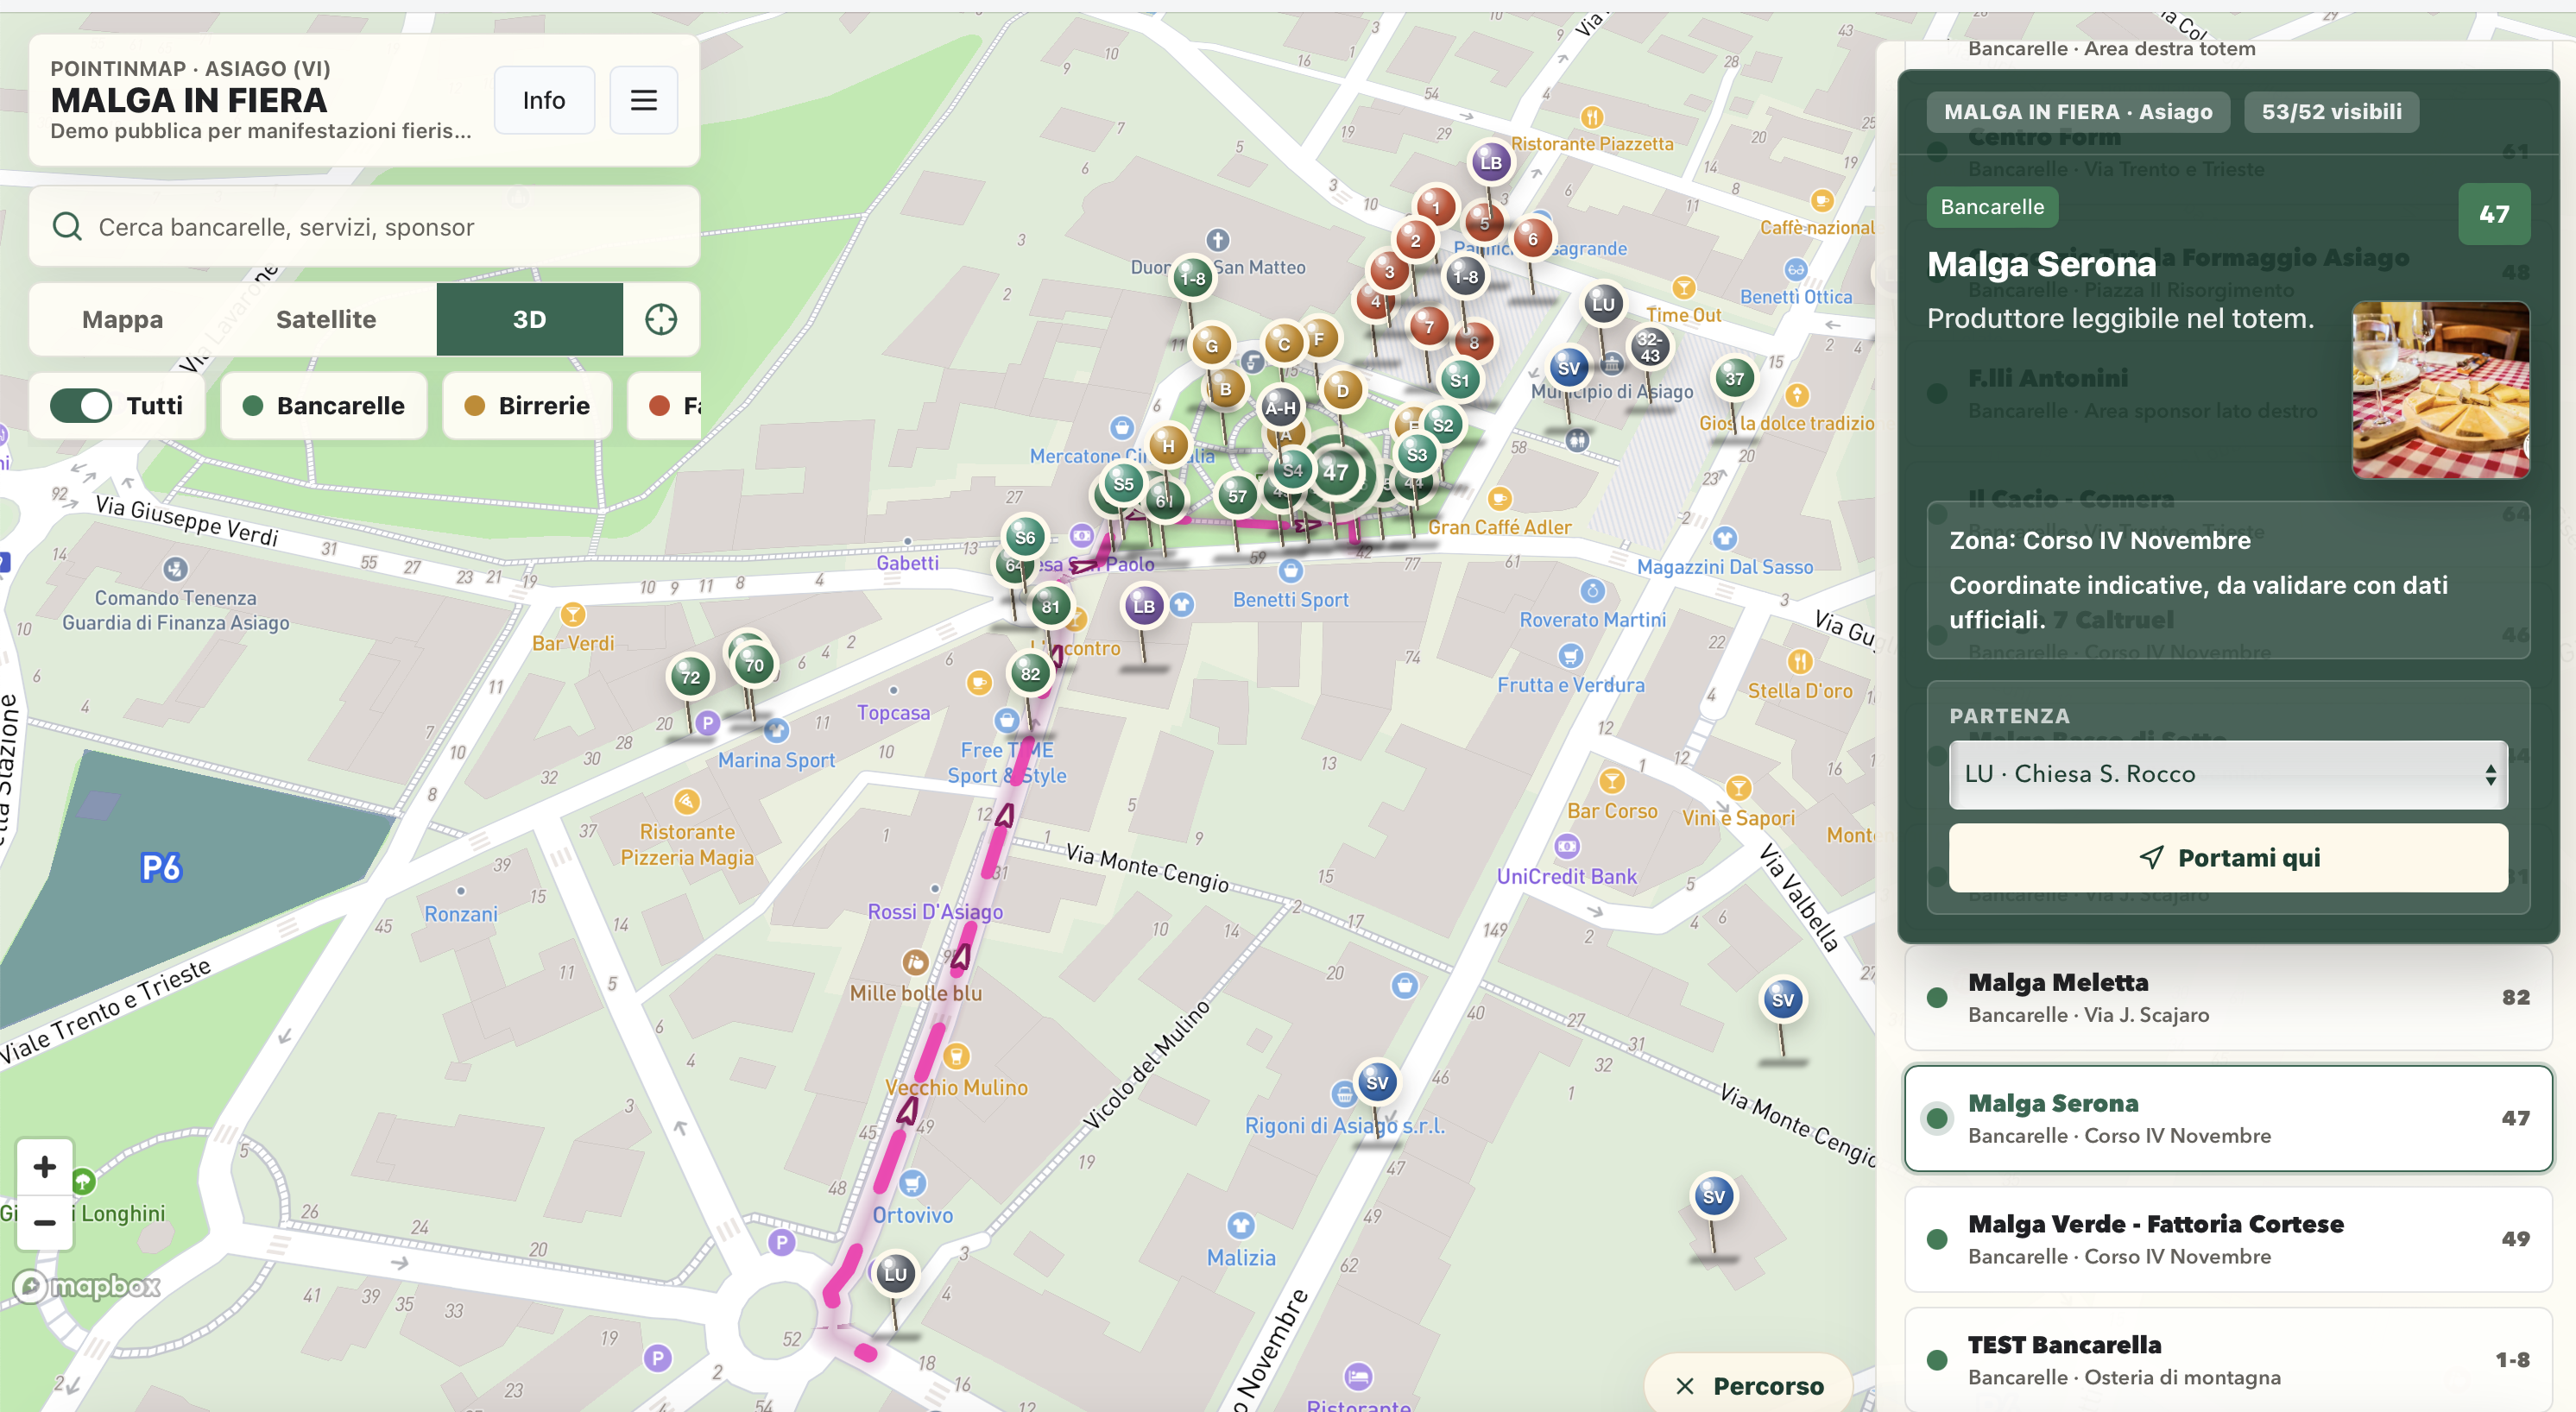Click the SV marker near Rigoni di Asiago
Viewport: 2576px width, 1412px height.
point(1377,1082)
